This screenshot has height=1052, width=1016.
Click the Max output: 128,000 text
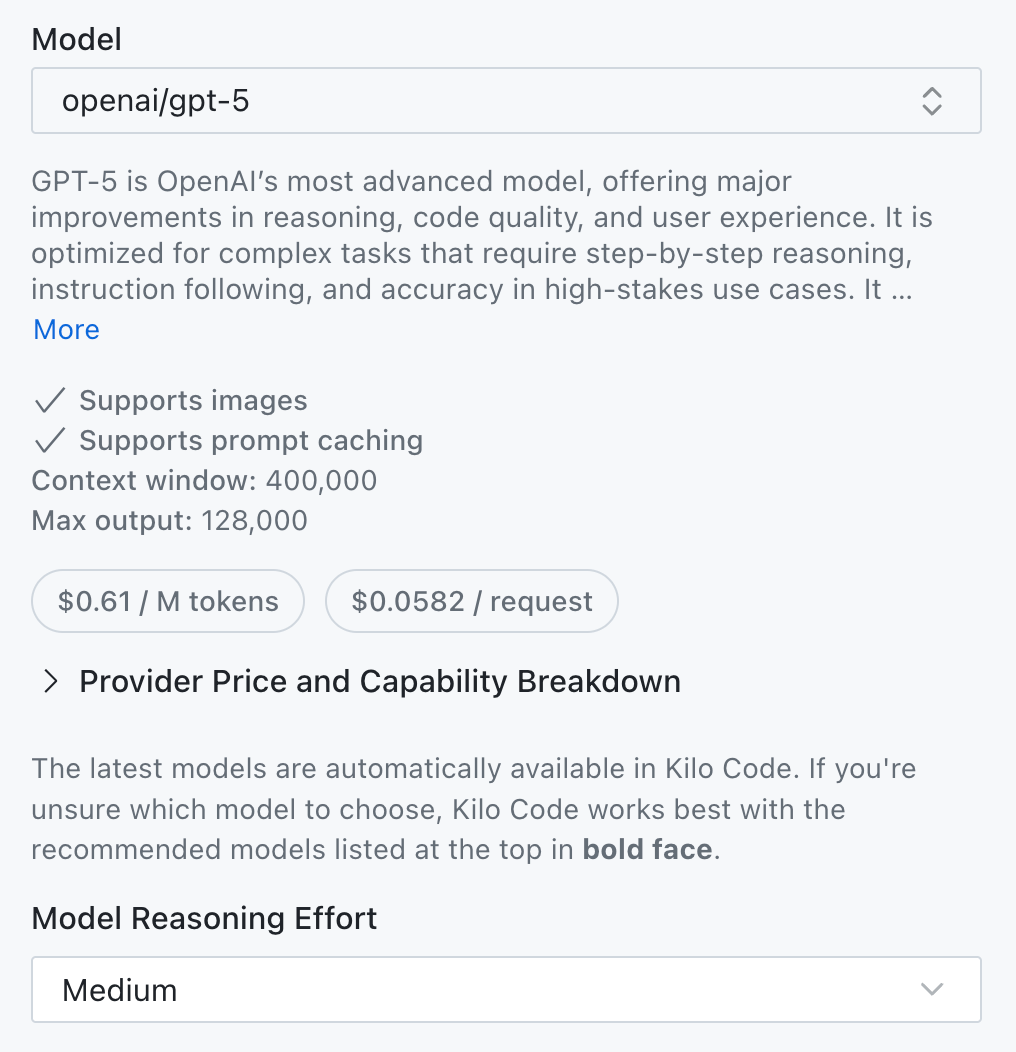click(x=170, y=521)
